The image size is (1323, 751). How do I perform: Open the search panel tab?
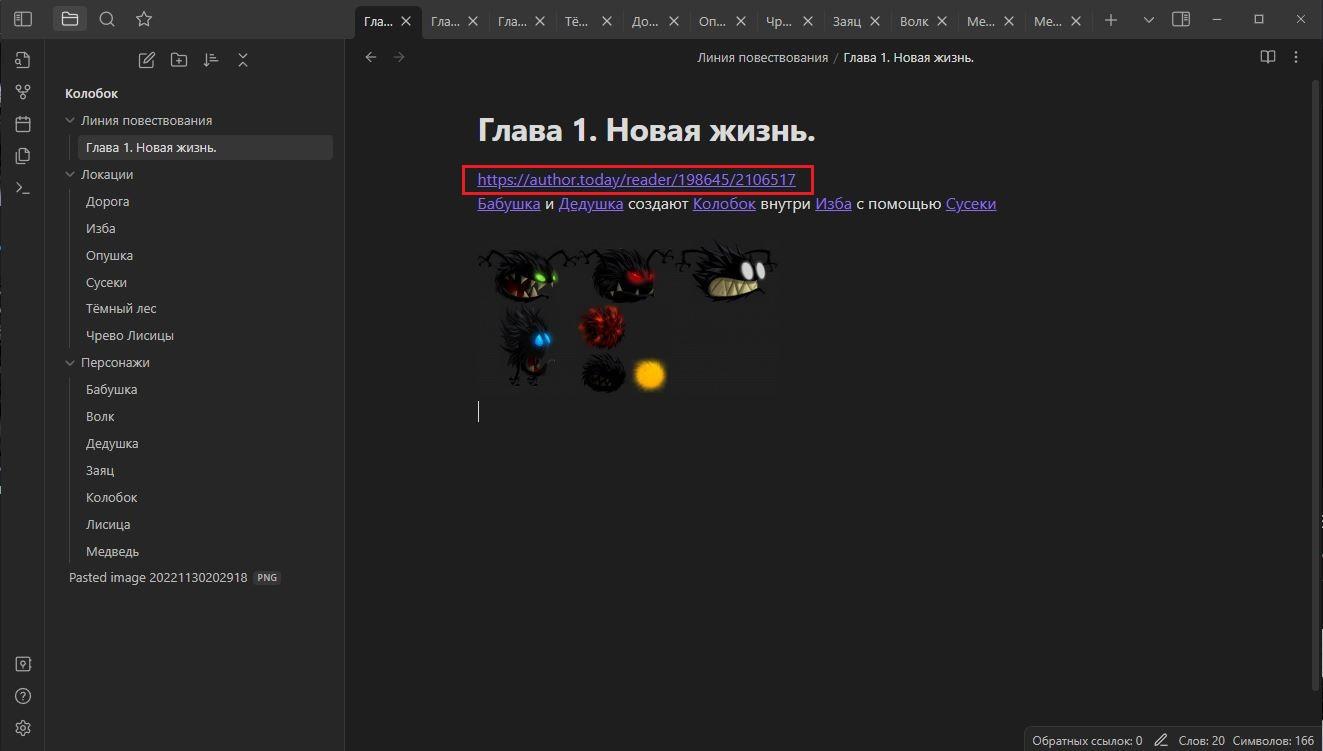click(107, 19)
